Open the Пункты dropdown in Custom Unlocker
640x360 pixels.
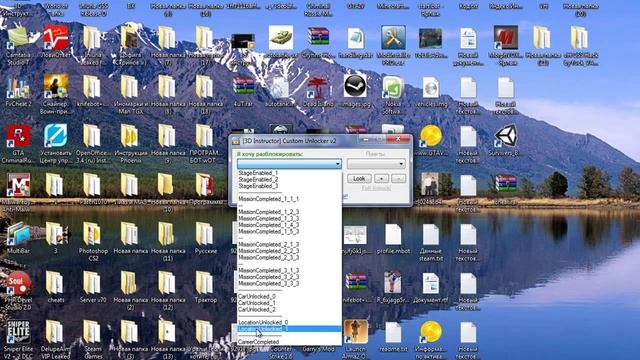[x=376, y=164]
